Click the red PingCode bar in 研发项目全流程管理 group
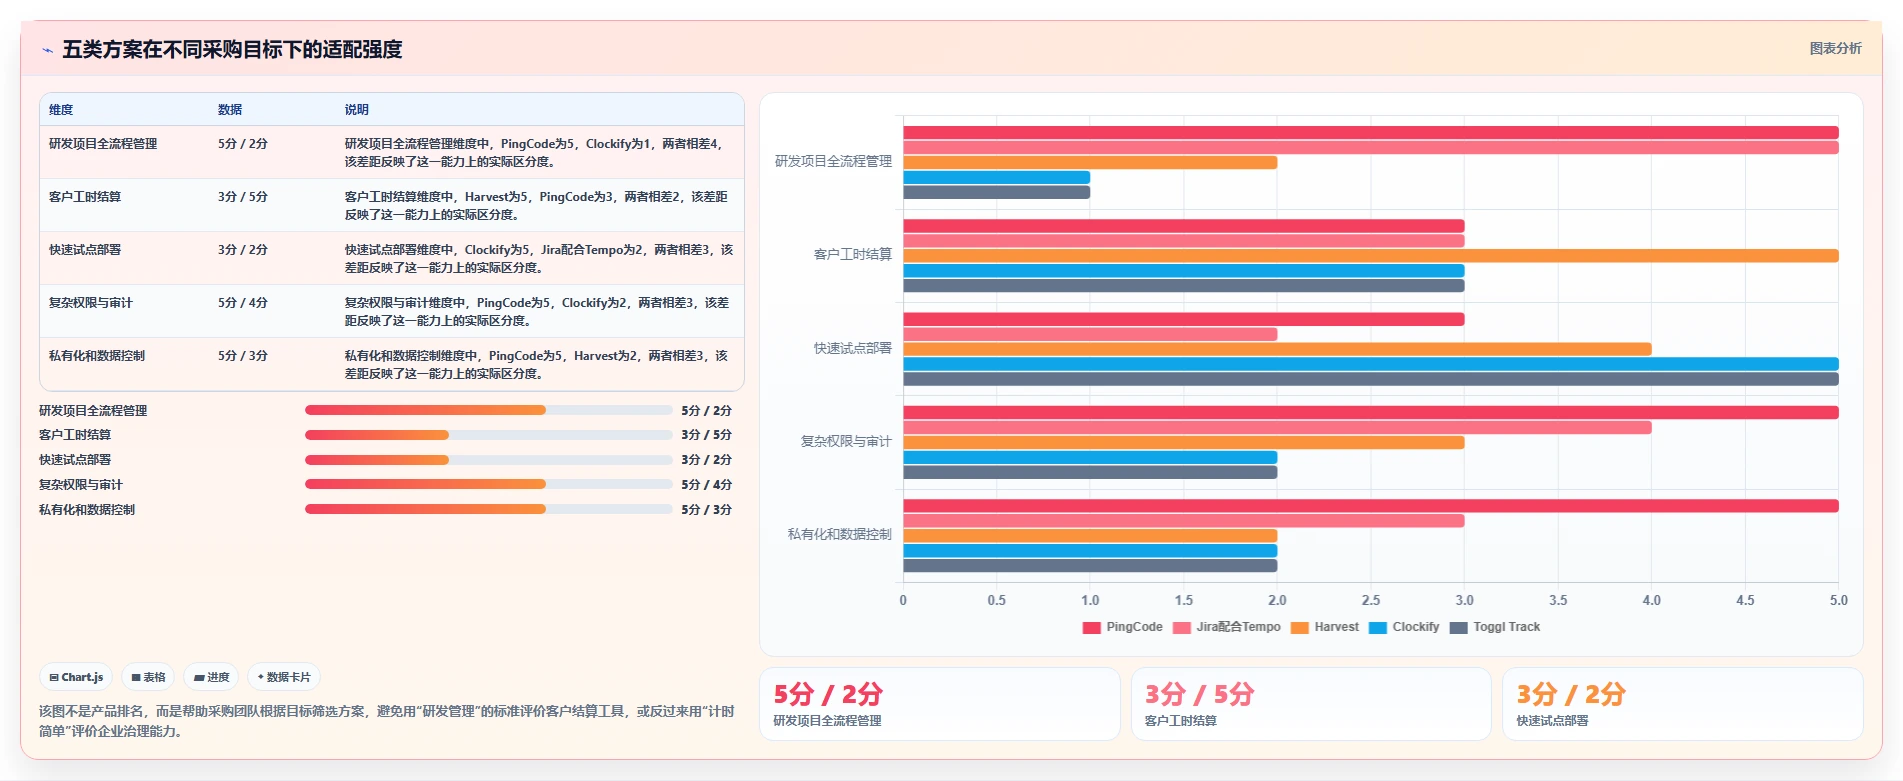 coord(1370,133)
